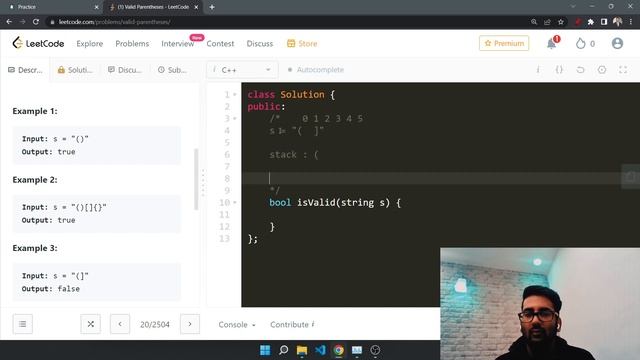Click the browser zoom magnifier icon
The height and width of the screenshot is (360, 640).
coord(534,22)
